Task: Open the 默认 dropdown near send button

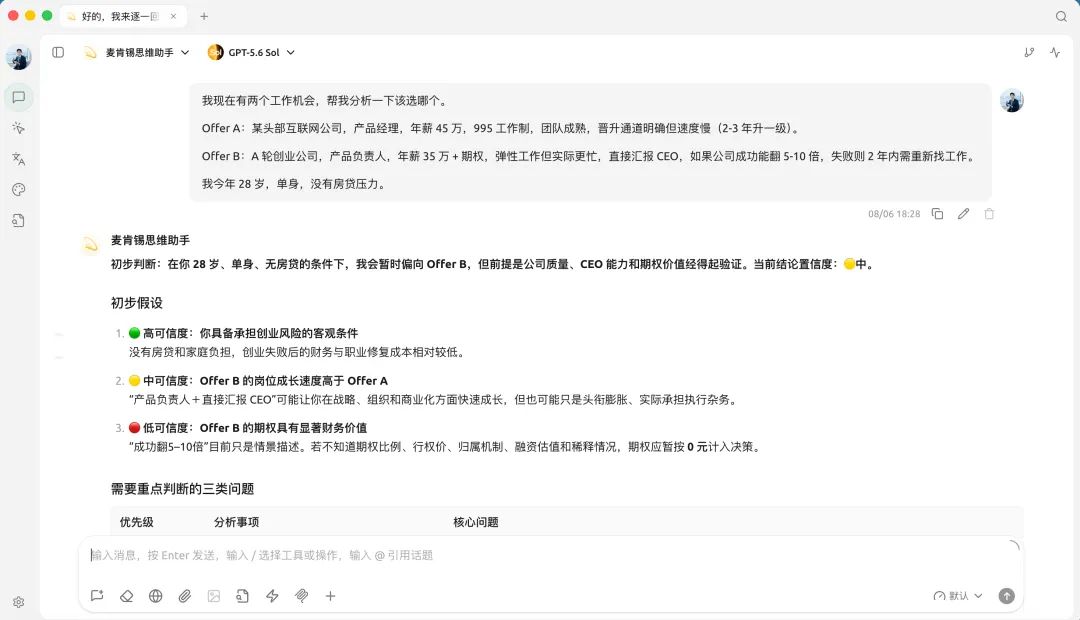Action: tap(958, 596)
